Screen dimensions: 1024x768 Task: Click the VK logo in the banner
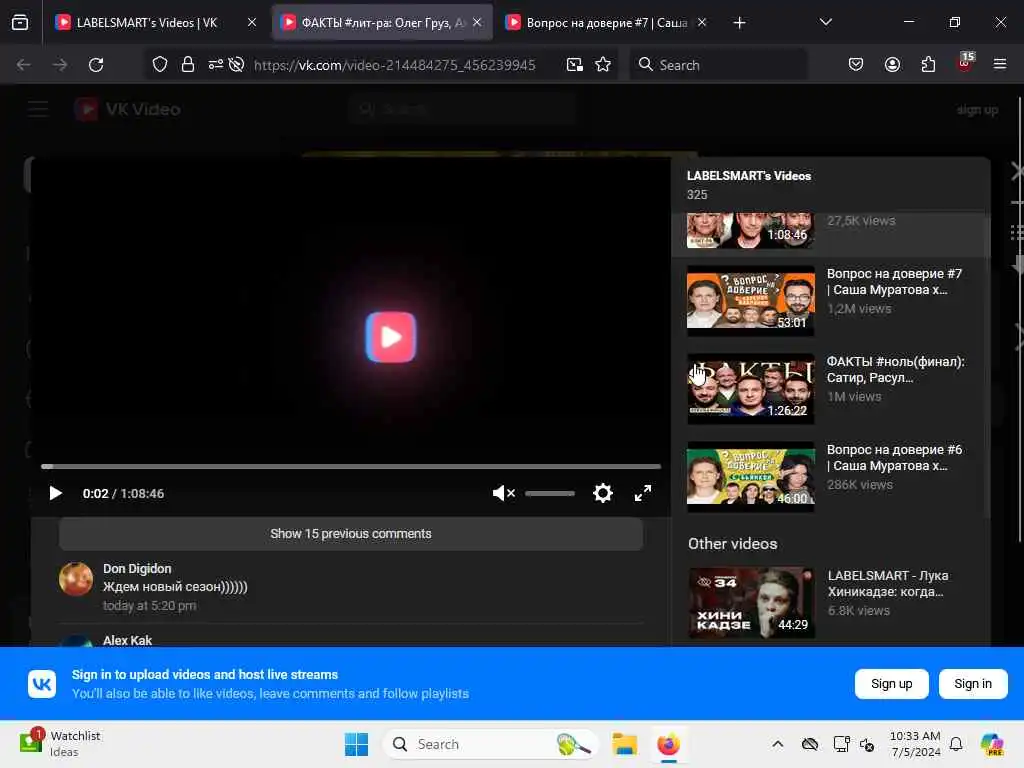click(x=42, y=684)
